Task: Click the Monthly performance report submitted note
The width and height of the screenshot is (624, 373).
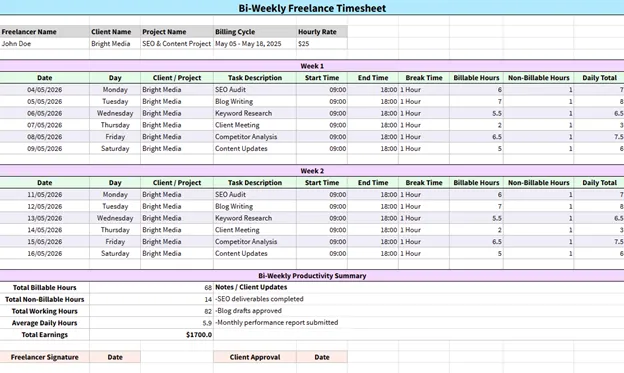Action: [x=277, y=322]
